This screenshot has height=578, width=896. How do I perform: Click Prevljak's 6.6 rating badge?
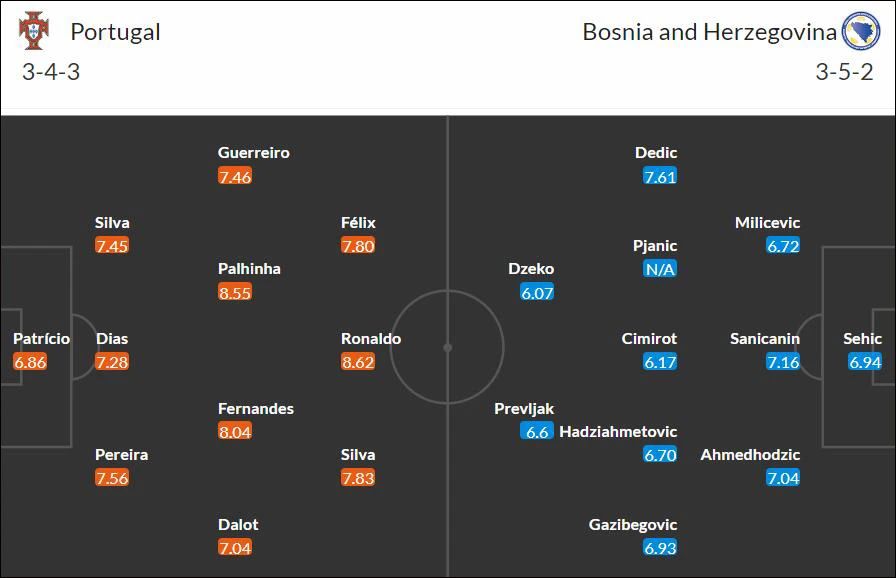tap(537, 431)
